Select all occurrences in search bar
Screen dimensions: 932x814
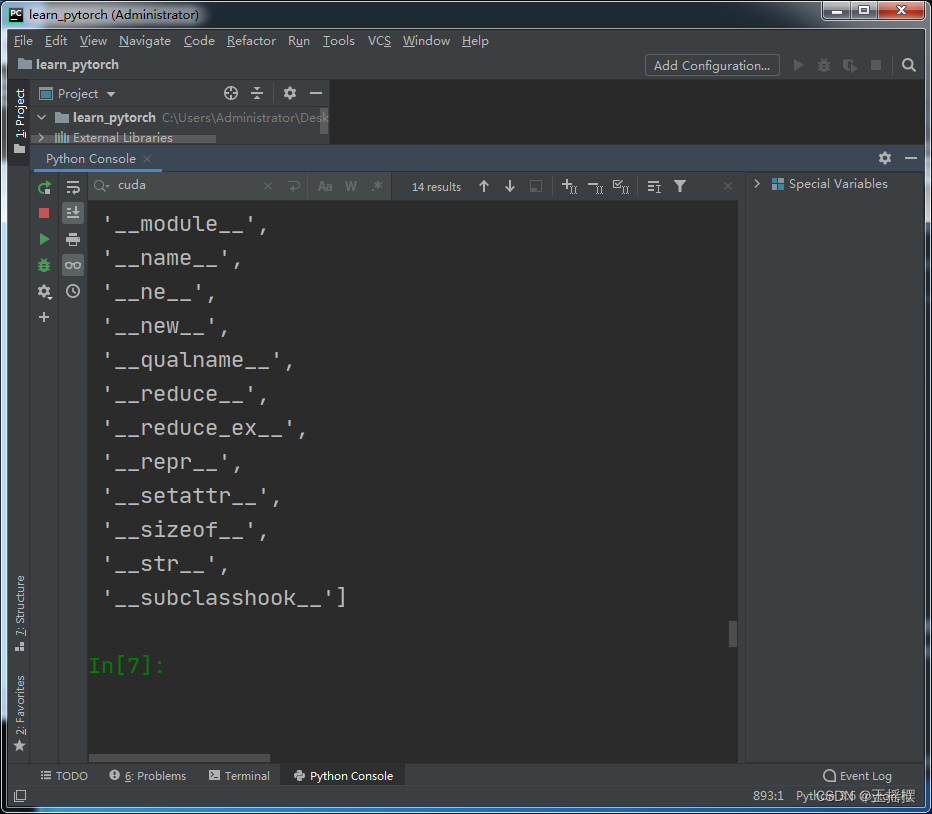621,186
